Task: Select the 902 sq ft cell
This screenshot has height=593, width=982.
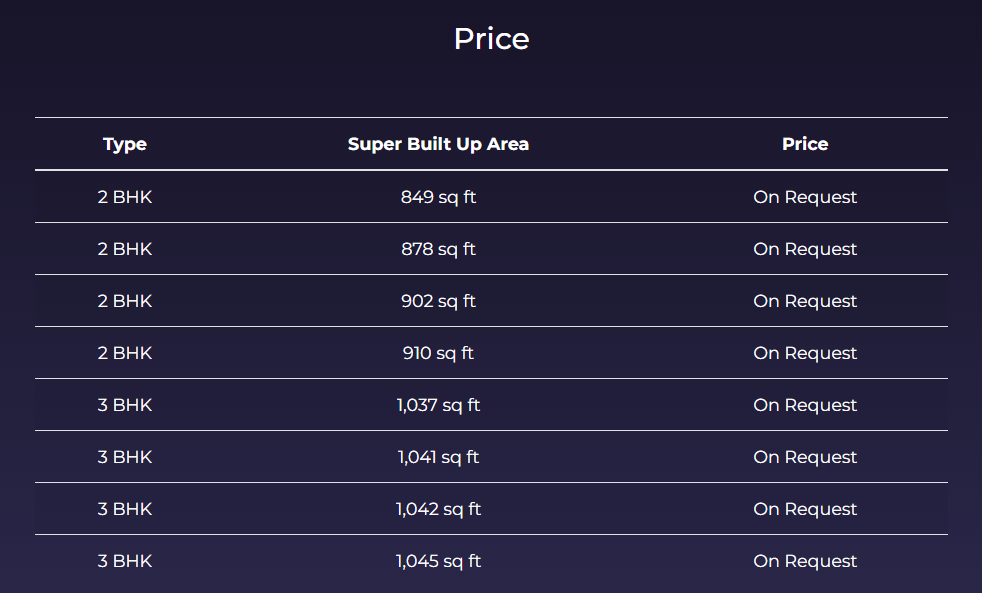Action: (438, 301)
